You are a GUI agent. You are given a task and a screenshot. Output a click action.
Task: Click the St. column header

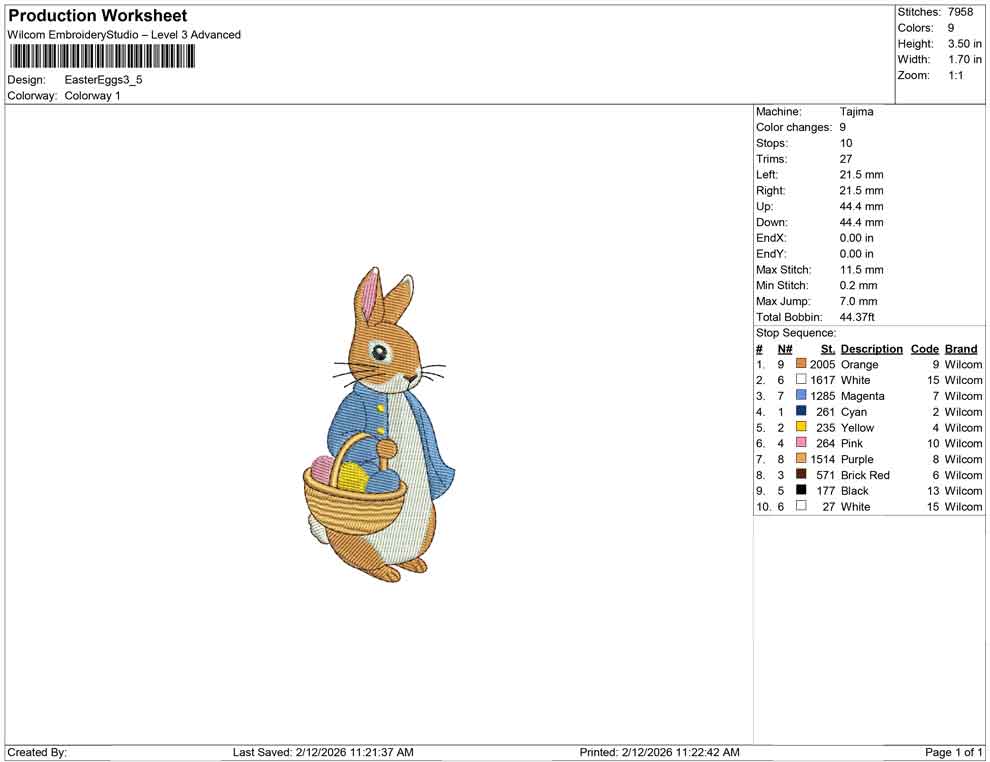827,349
